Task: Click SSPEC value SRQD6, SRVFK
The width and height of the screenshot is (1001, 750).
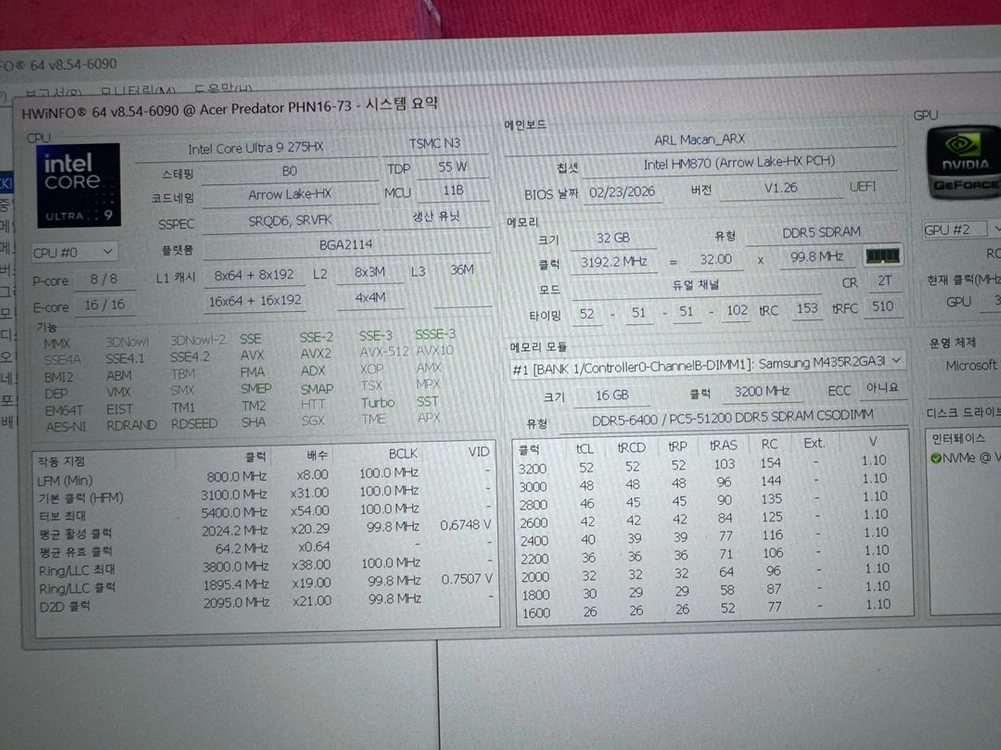Action: pyautogui.click(x=290, y=220)
